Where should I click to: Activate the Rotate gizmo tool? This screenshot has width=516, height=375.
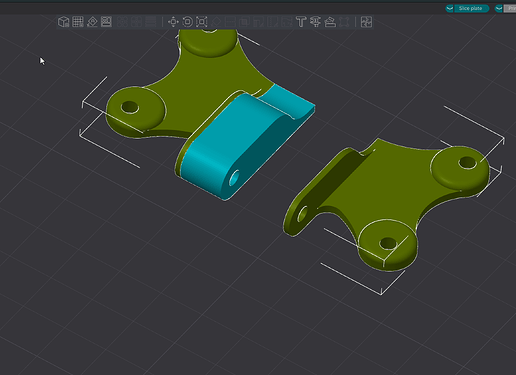188,22
